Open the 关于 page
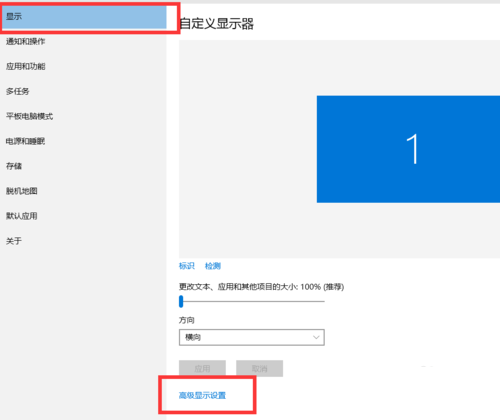 tap(14, 241)
